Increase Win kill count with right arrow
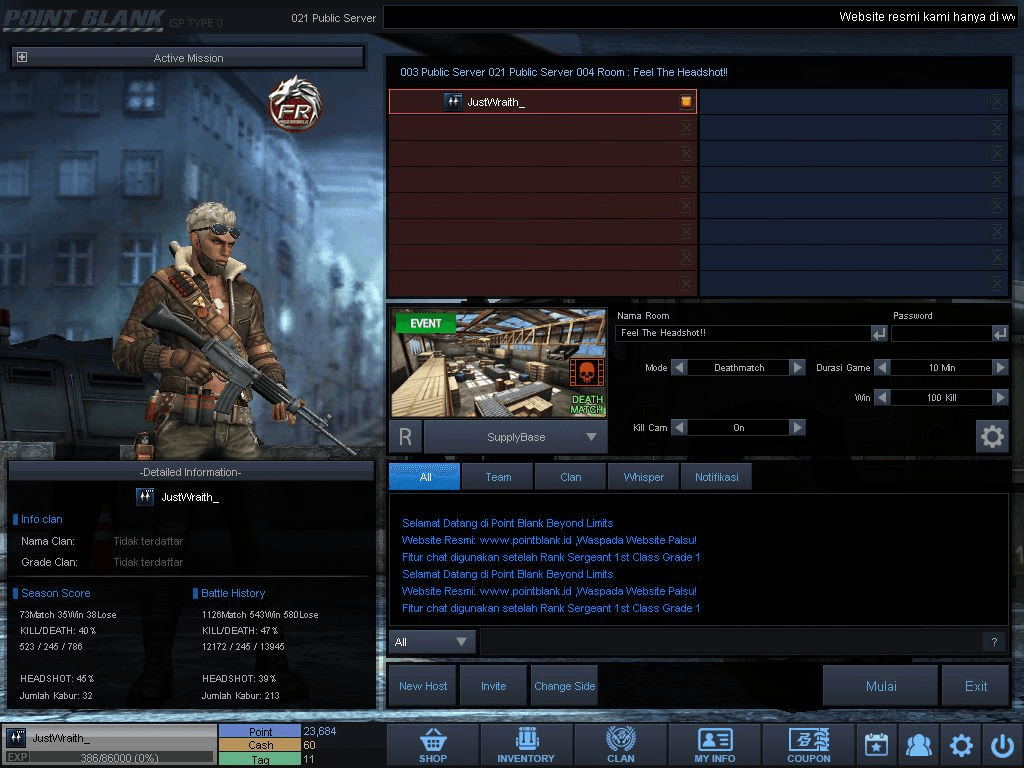The width and height of the screenshot is (1024, 768). [x=1000, y=397]
